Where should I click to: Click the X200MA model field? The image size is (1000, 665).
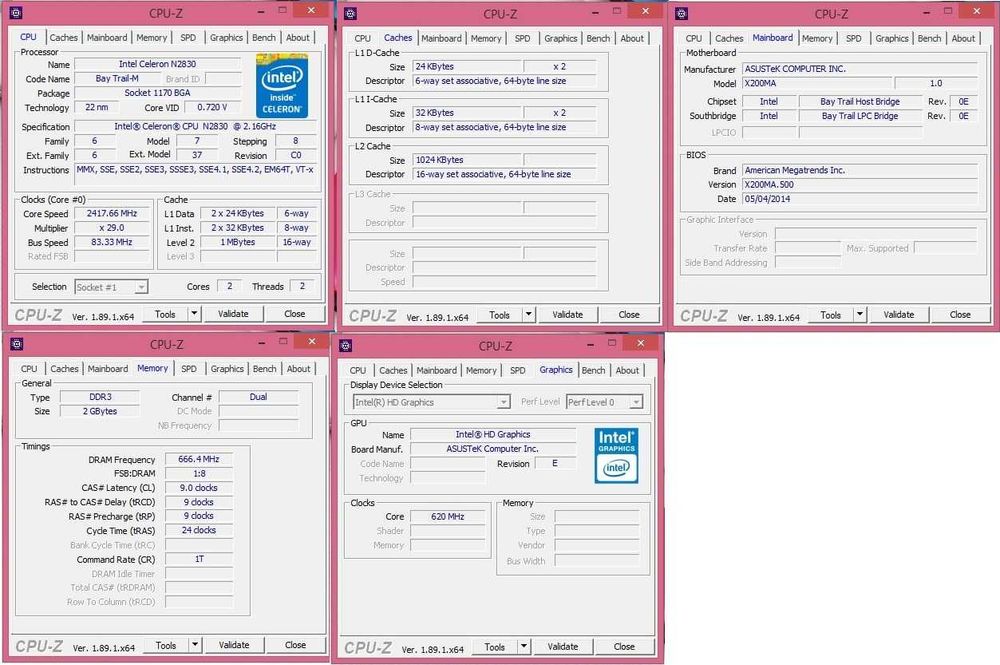pyautogui.click(x=817, y=84)
